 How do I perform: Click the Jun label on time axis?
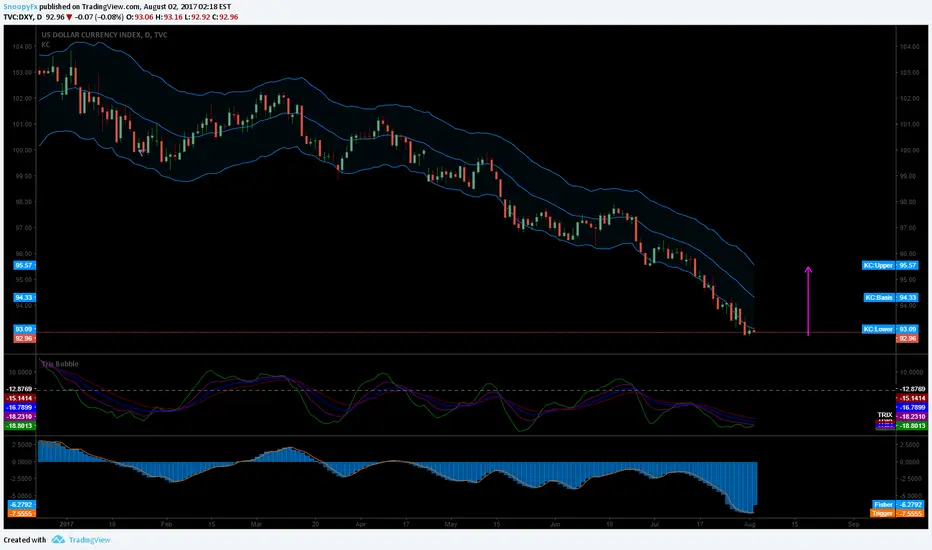tap(555, 524)
